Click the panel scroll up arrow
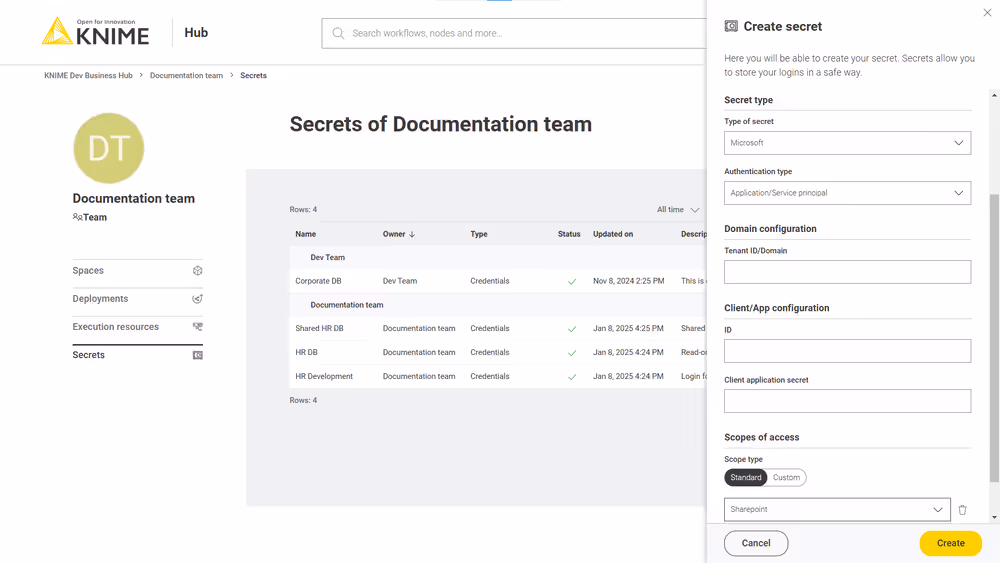This screenshot has width=1000, height=563. [994, 95]
